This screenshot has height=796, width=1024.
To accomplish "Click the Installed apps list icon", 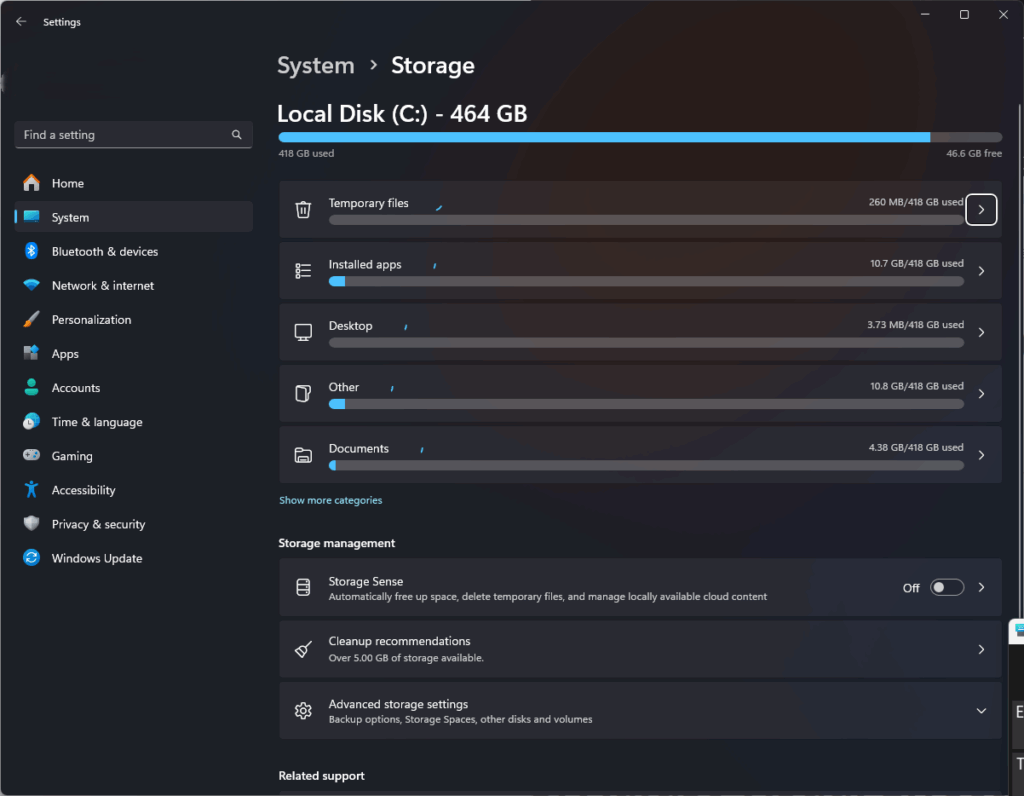I will coord(304,270).
